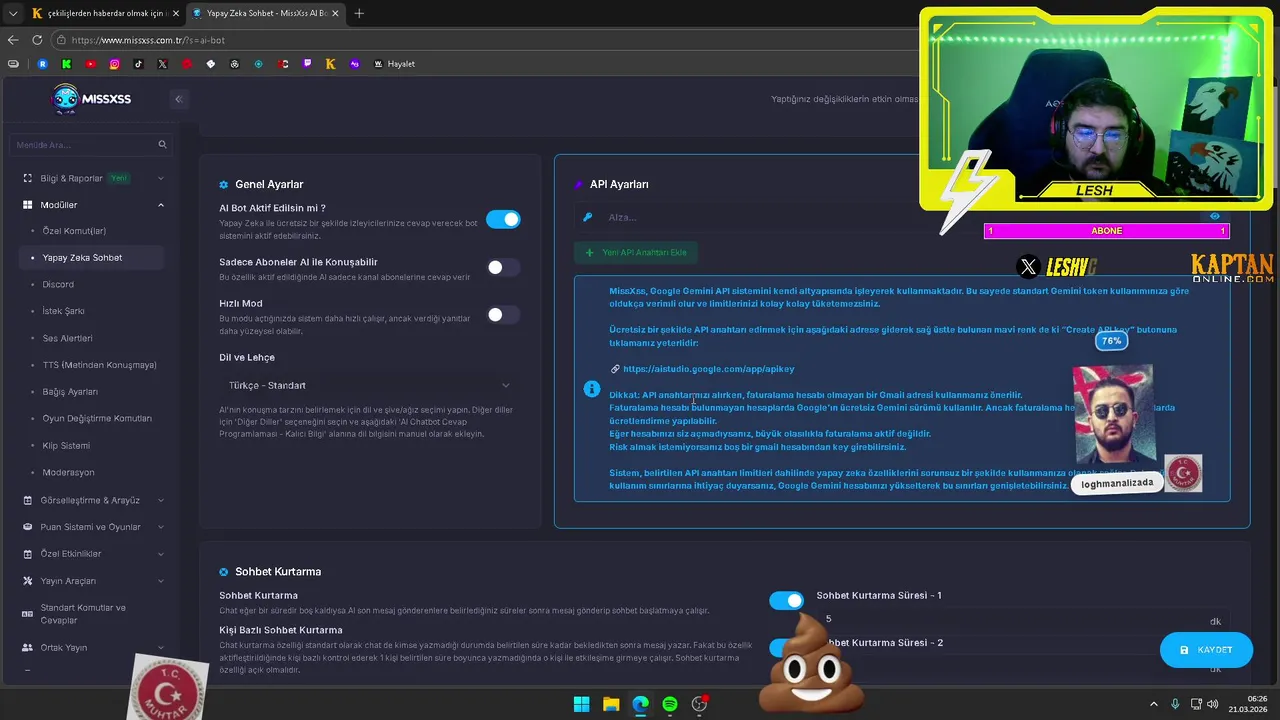
Task: Open TTS (Metinden Konuşmaya) module
Action: click(99, 365)
